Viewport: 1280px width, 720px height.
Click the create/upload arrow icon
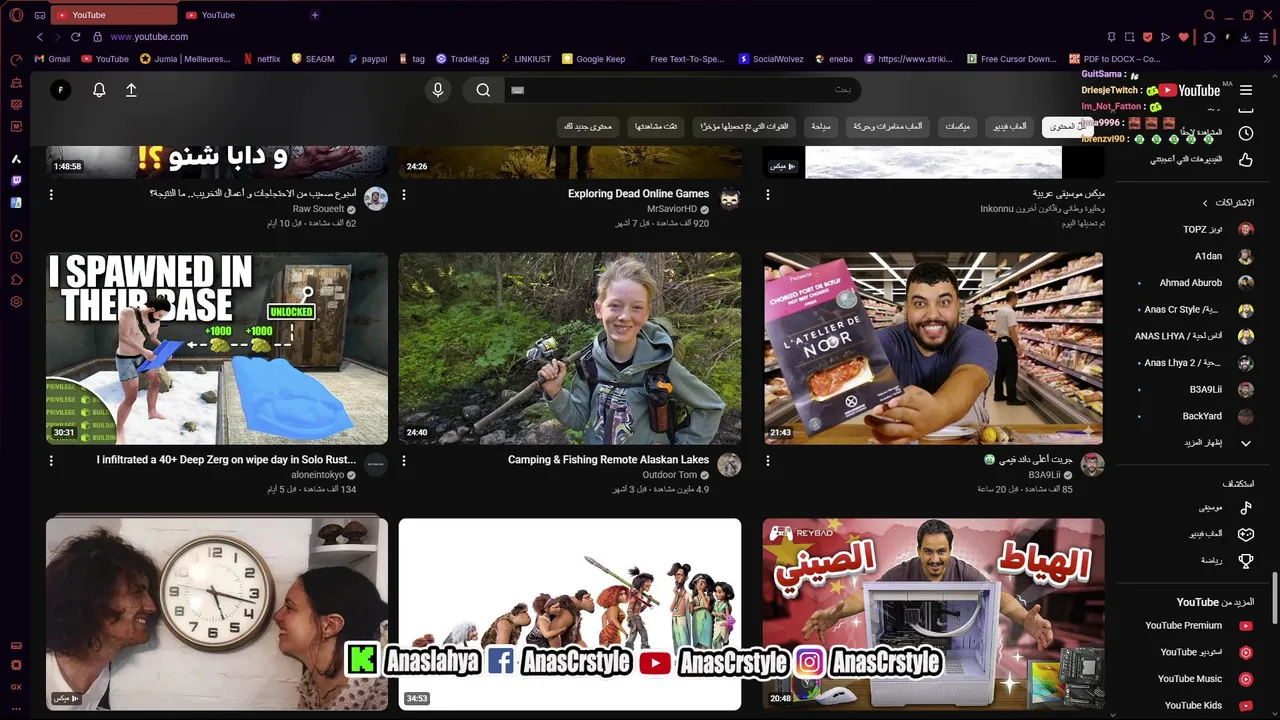(x=131, y=90)
